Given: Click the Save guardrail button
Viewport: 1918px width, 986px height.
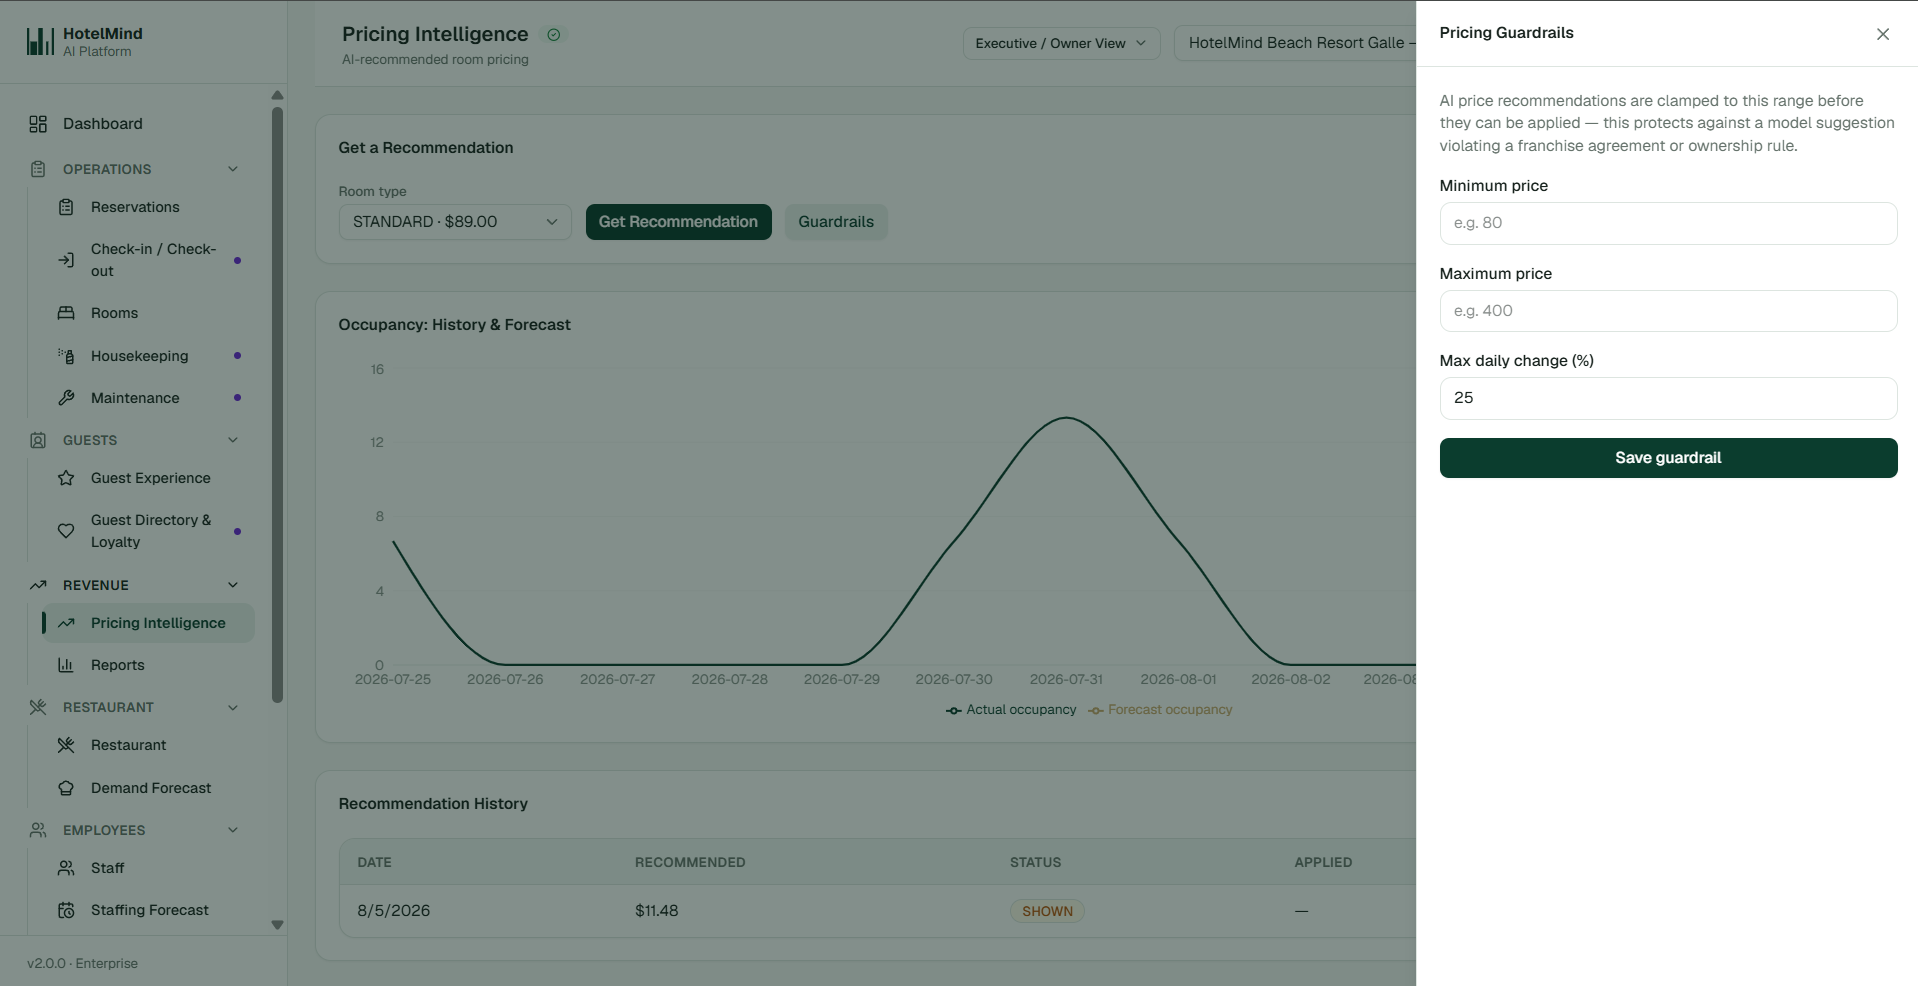Looking at the screenshot, I should (1668, 458).
